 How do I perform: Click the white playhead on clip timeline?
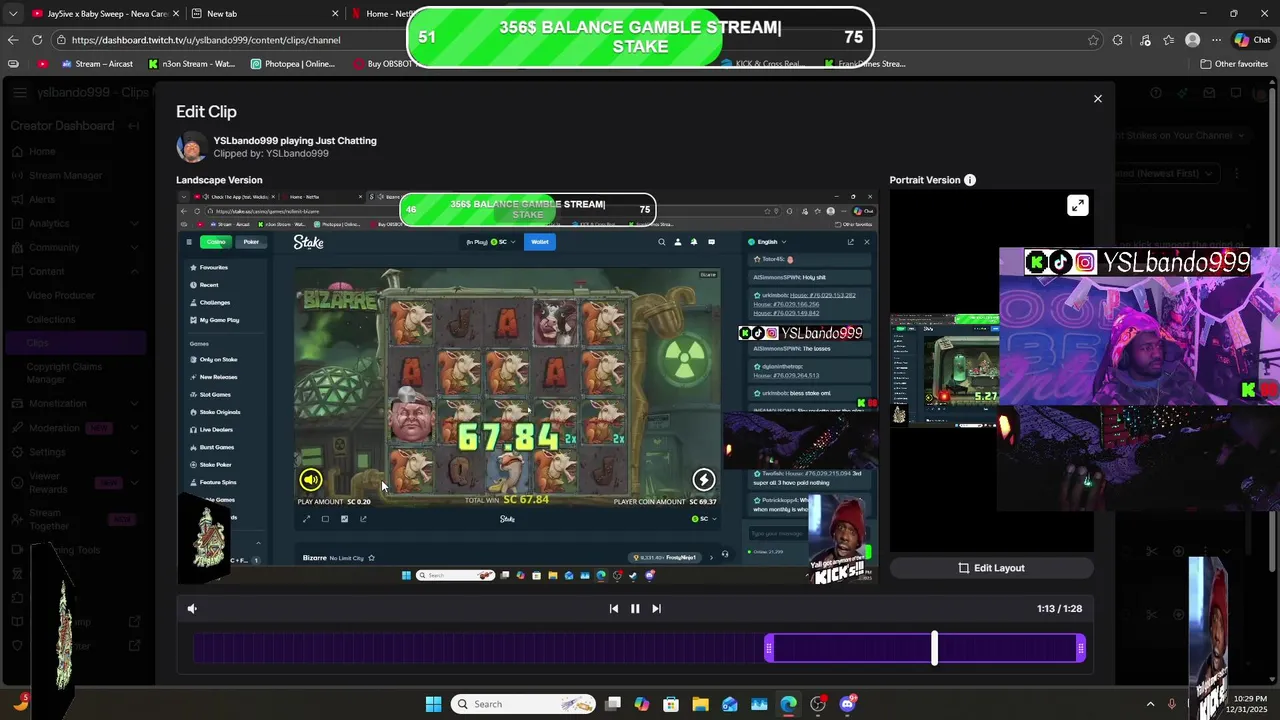[x=934, y=648]
